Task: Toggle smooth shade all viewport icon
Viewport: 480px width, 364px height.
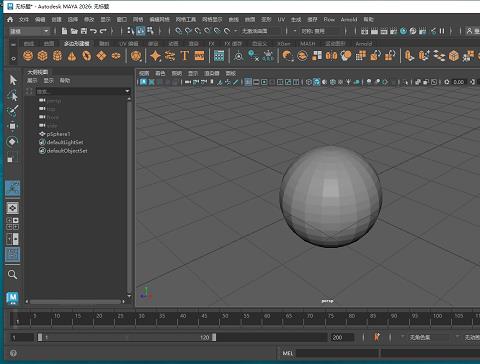Action: [316, 82]
